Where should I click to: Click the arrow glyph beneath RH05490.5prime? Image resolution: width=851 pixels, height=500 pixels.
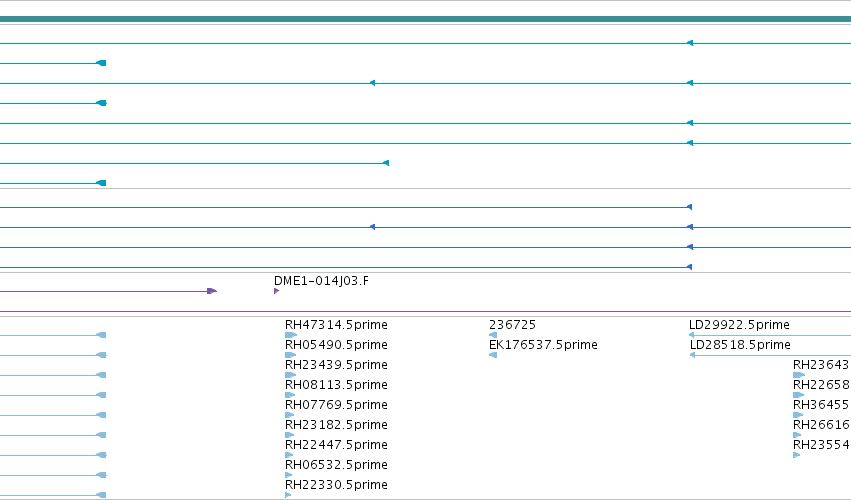pos(290,355)
